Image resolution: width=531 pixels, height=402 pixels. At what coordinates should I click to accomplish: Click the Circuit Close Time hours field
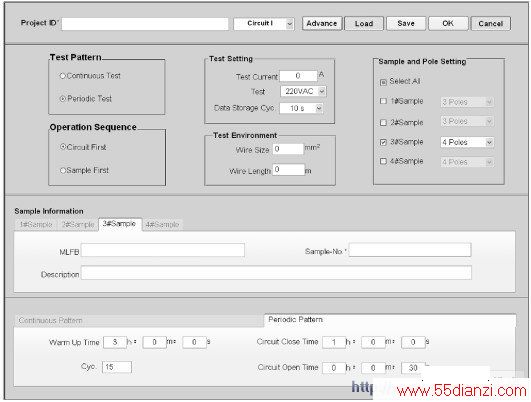(334, 342)
